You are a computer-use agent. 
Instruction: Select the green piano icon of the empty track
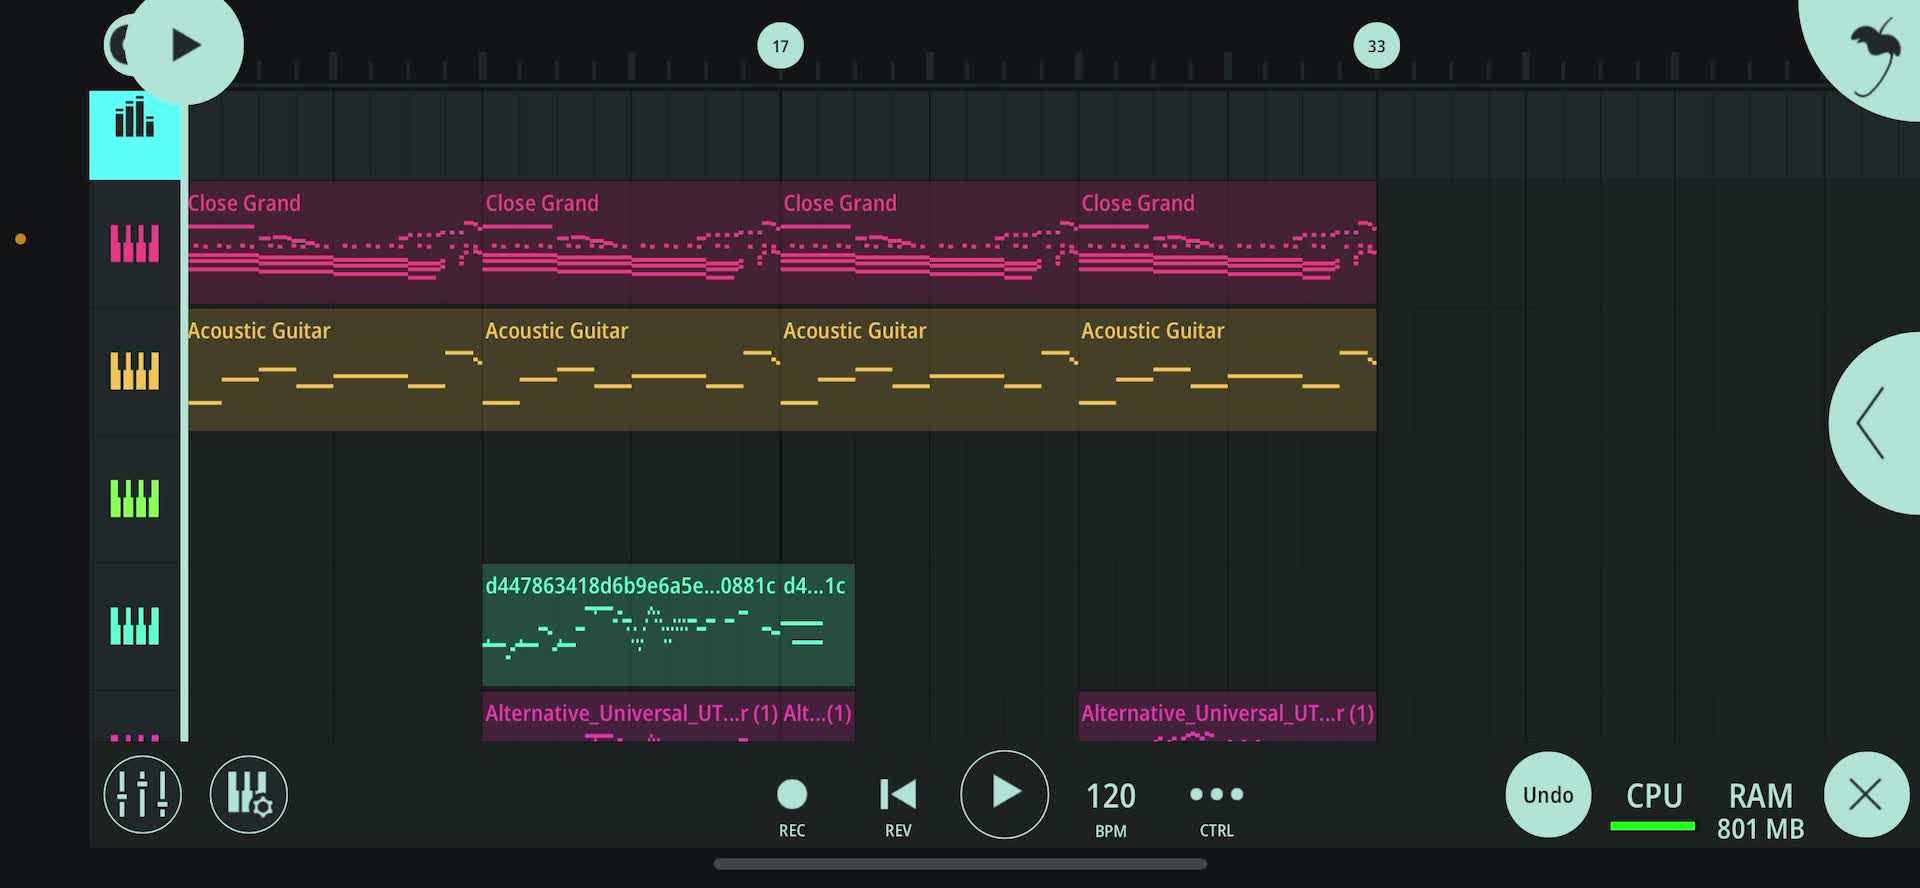pyautogui.click(x=135, y=498)
